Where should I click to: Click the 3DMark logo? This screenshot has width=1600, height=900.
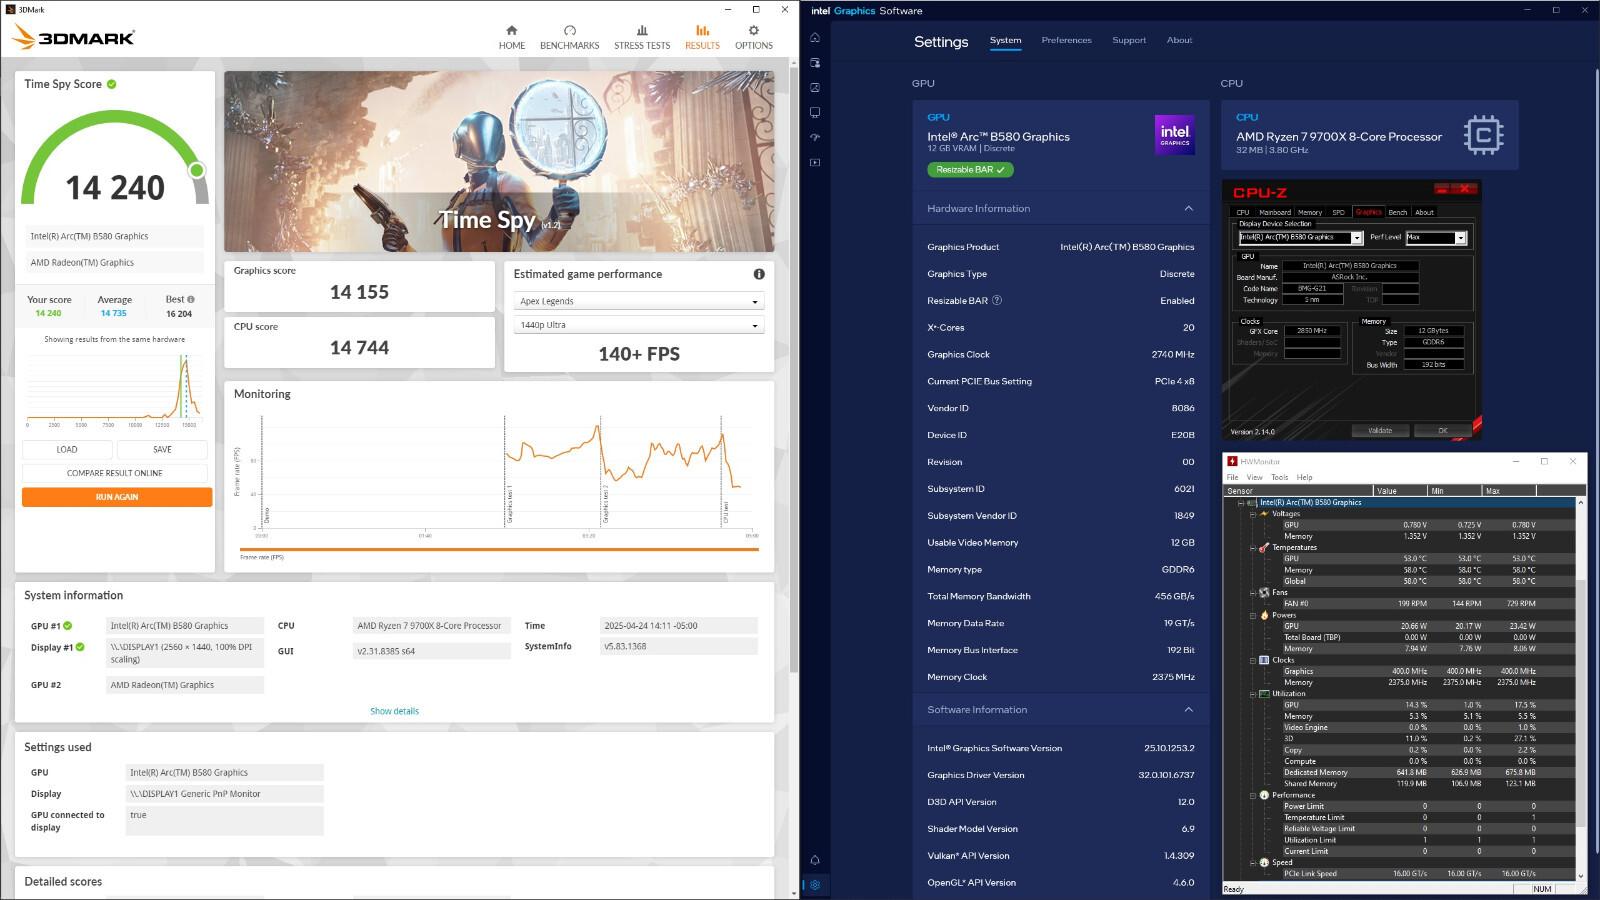[73, 37]
